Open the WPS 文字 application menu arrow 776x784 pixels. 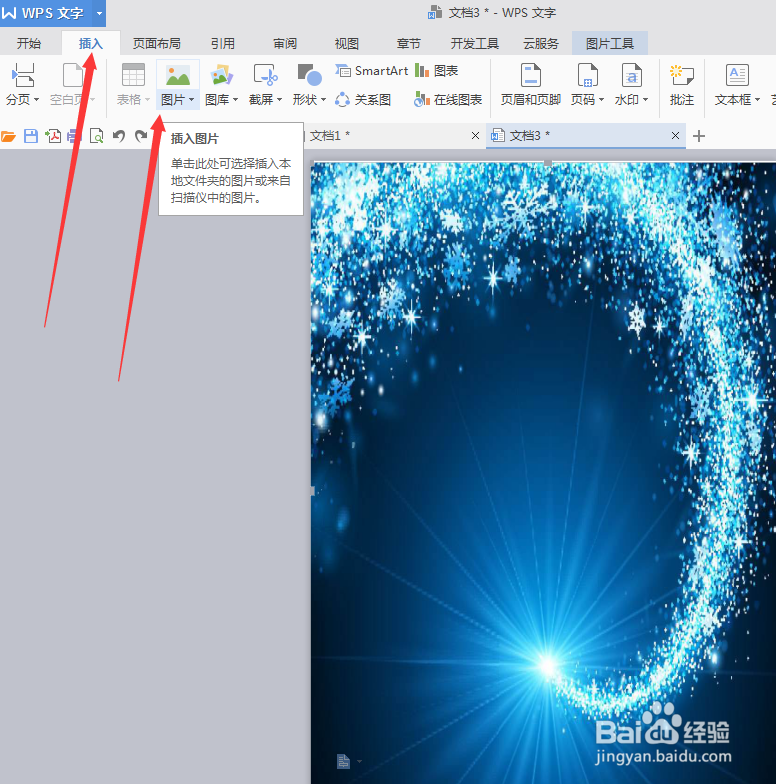tap(99, 13)
